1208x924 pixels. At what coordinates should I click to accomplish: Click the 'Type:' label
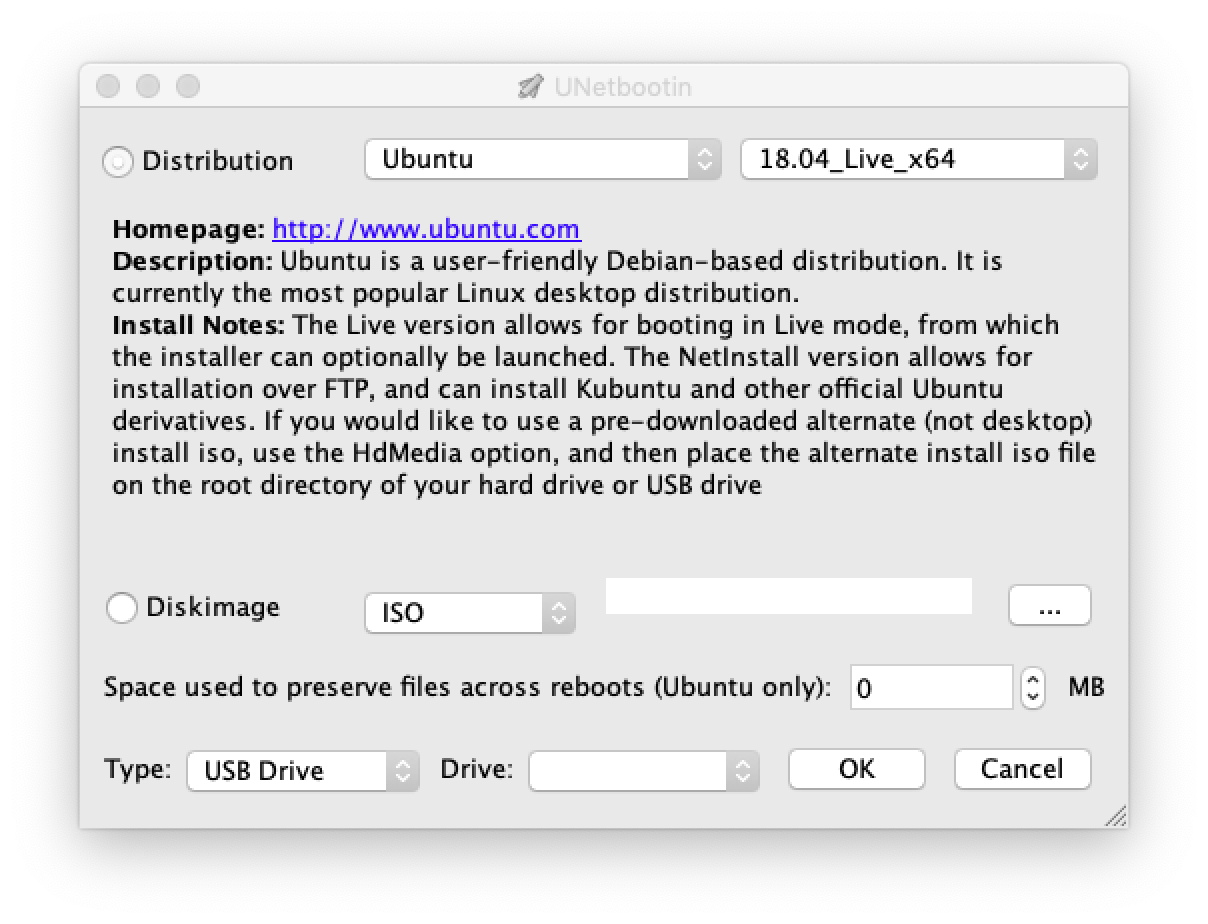pyautogui.click(x=138, y=770)
